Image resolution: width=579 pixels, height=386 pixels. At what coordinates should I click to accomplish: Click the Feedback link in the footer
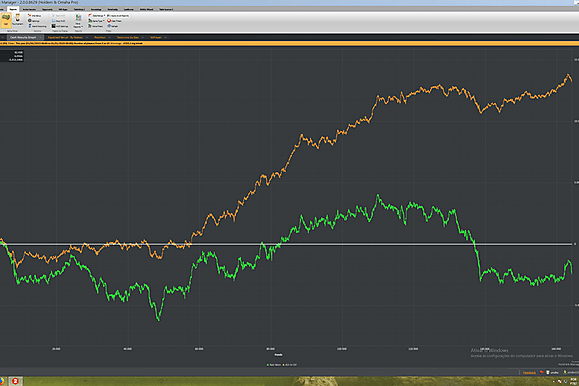point(529,373)
